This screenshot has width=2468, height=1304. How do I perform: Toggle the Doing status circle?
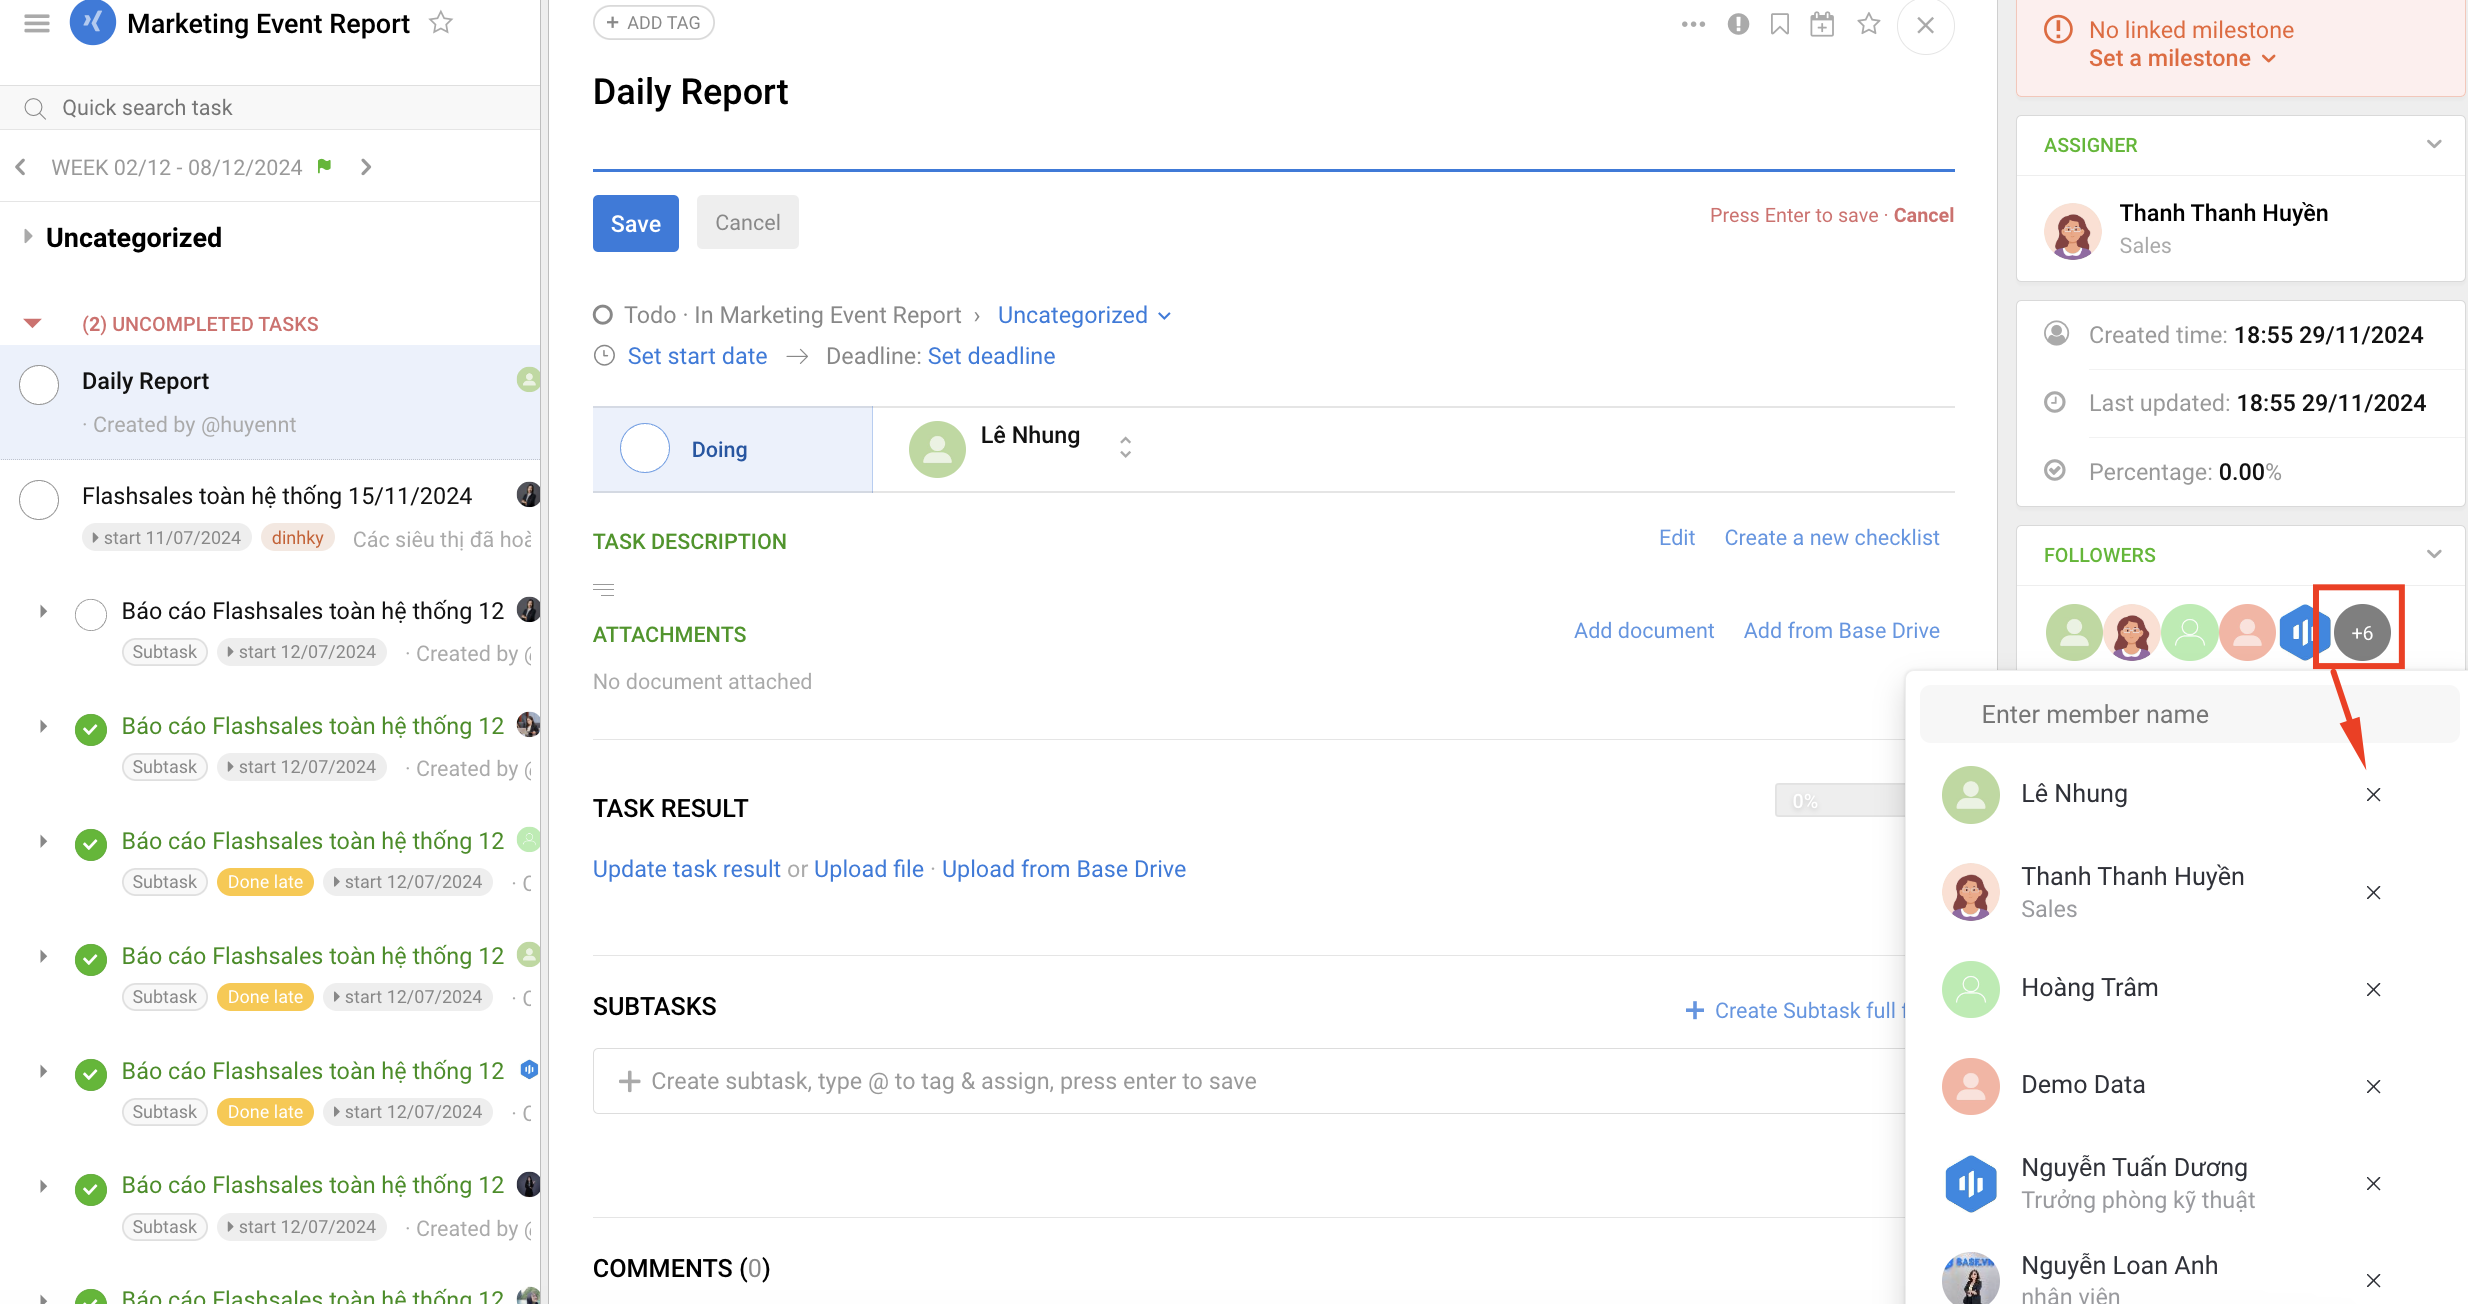click(644, 449)
